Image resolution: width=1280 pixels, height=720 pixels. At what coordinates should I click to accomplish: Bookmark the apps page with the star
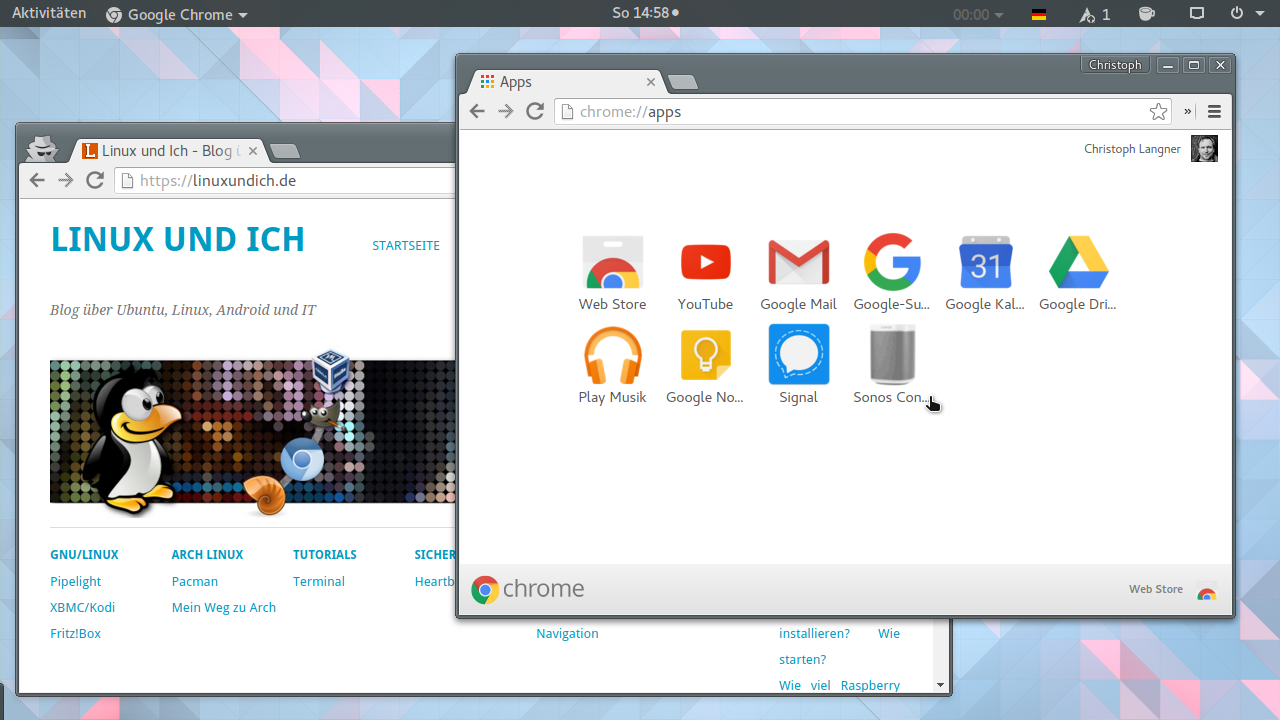(1158, 111)
